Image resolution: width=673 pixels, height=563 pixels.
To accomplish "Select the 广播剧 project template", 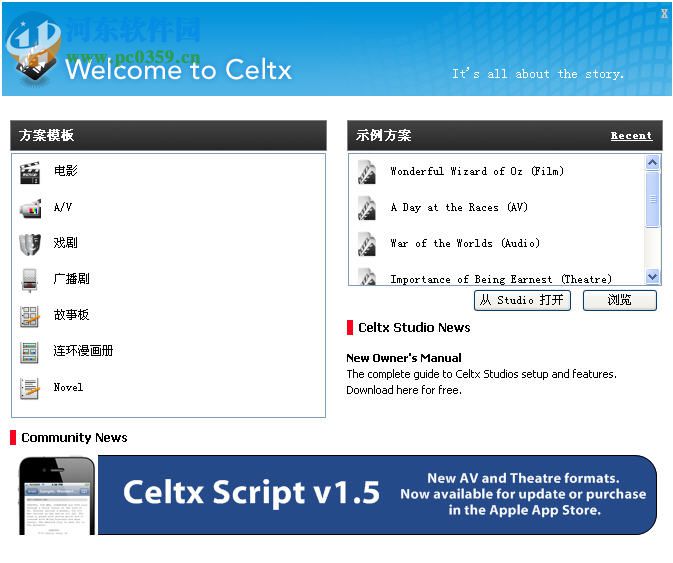I will coord(72,279).
